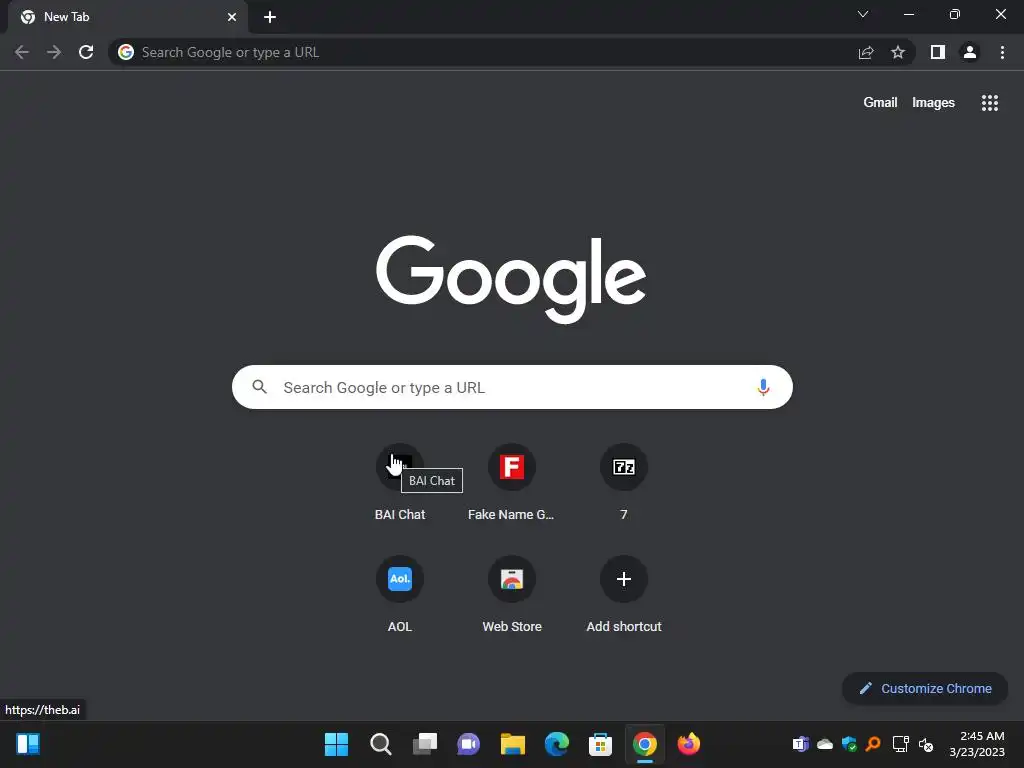This screenshot has height=768, width=1024.
Task: Open Task View on the taskbar
Action: (x=424, y=744)
